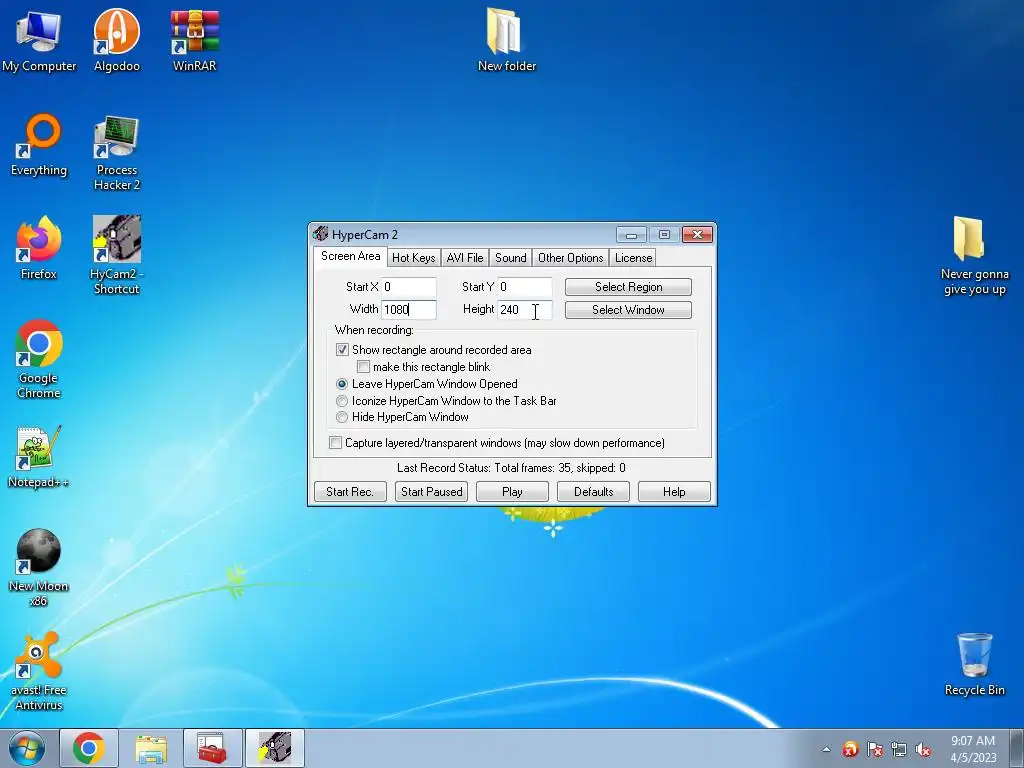Launch Everything search shortcut
Screen dimensions: 1024x768
pyautogui.click(x=39, y=145)
